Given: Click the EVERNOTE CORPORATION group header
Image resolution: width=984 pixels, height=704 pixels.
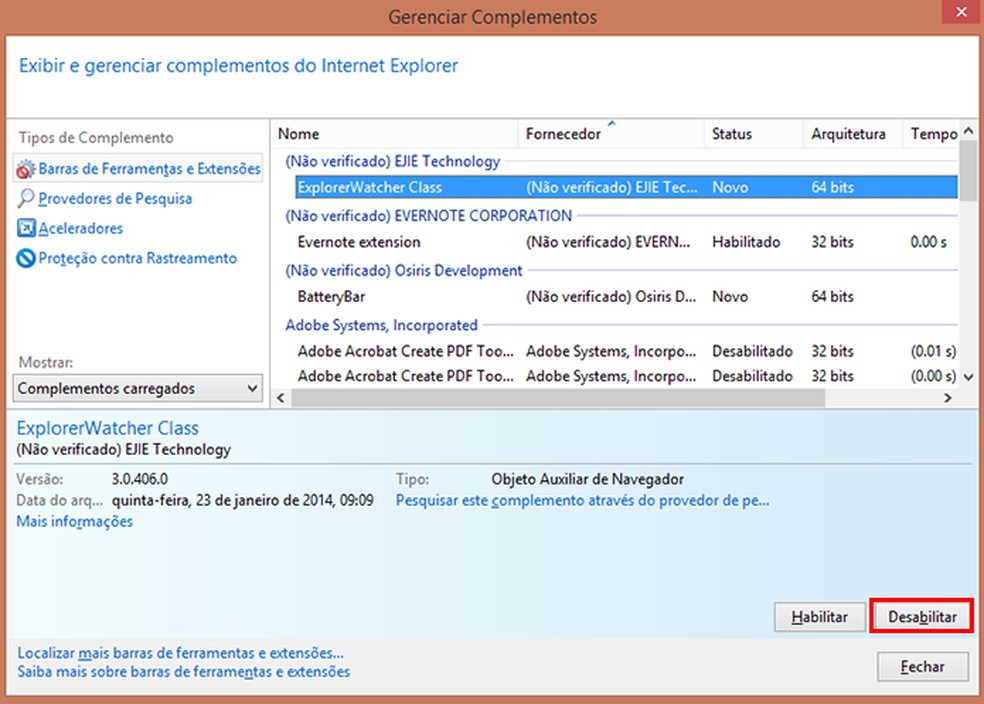Looking at the screenshot, I should click(429, 216).
